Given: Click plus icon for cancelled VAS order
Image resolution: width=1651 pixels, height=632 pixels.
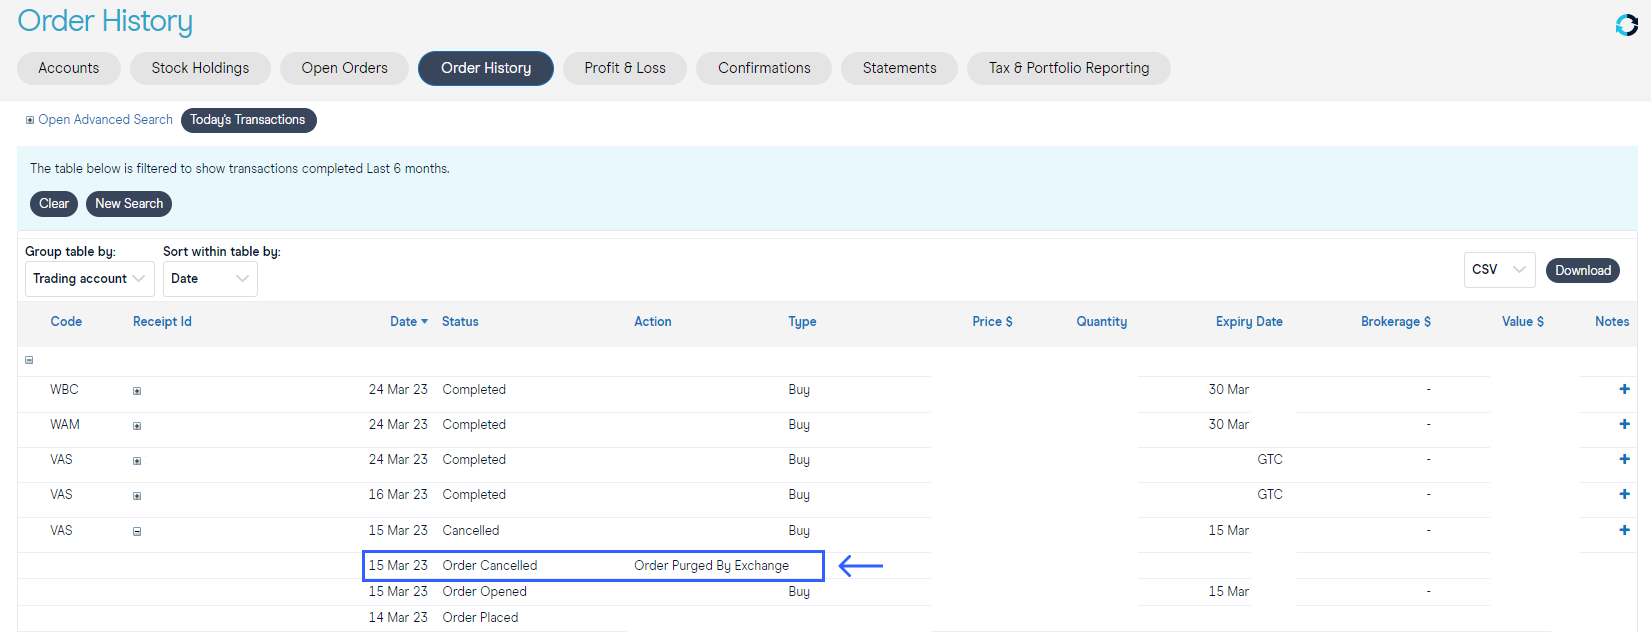Looking at the screenshot, I should coord(1624,530).
